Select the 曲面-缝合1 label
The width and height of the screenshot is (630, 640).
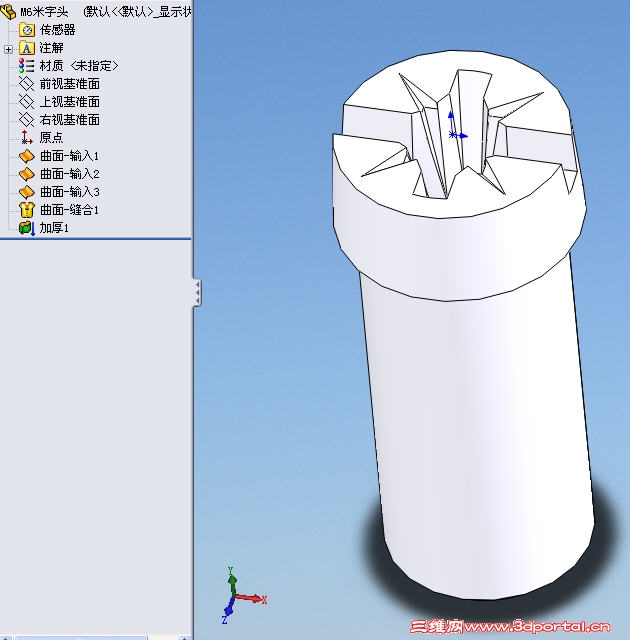(69, 210)
